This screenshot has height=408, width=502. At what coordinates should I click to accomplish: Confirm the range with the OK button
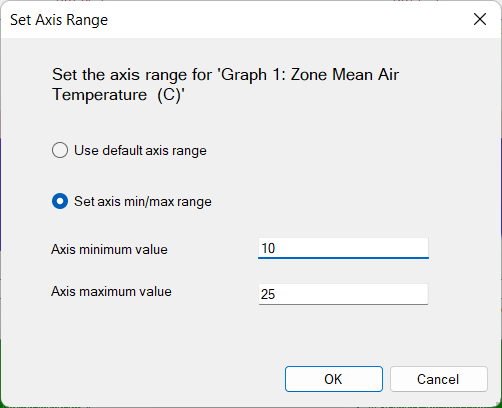pyautogui.click(x=334, y=379)
